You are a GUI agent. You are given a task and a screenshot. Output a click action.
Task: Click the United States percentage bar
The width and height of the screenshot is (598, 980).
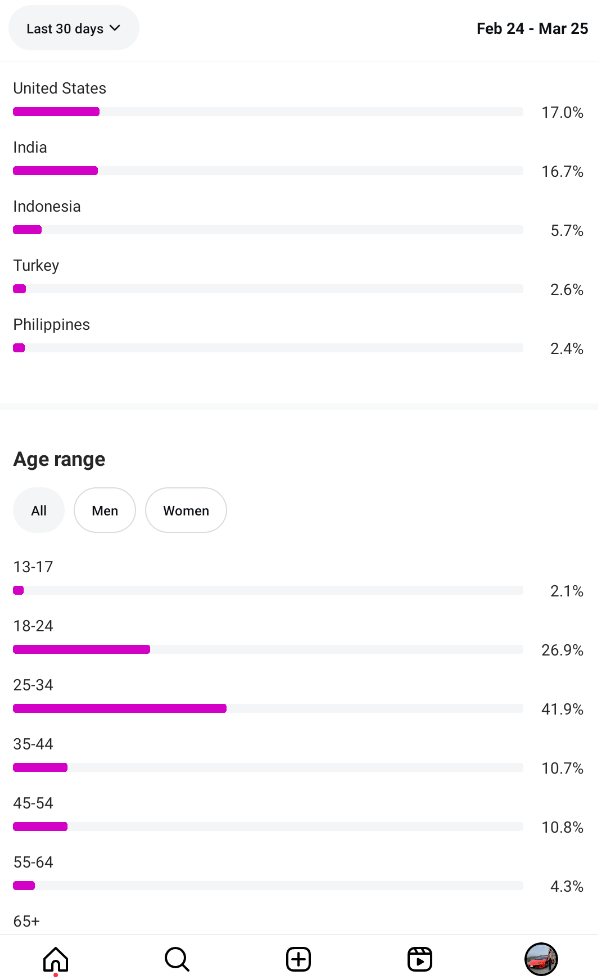(268, 112)
